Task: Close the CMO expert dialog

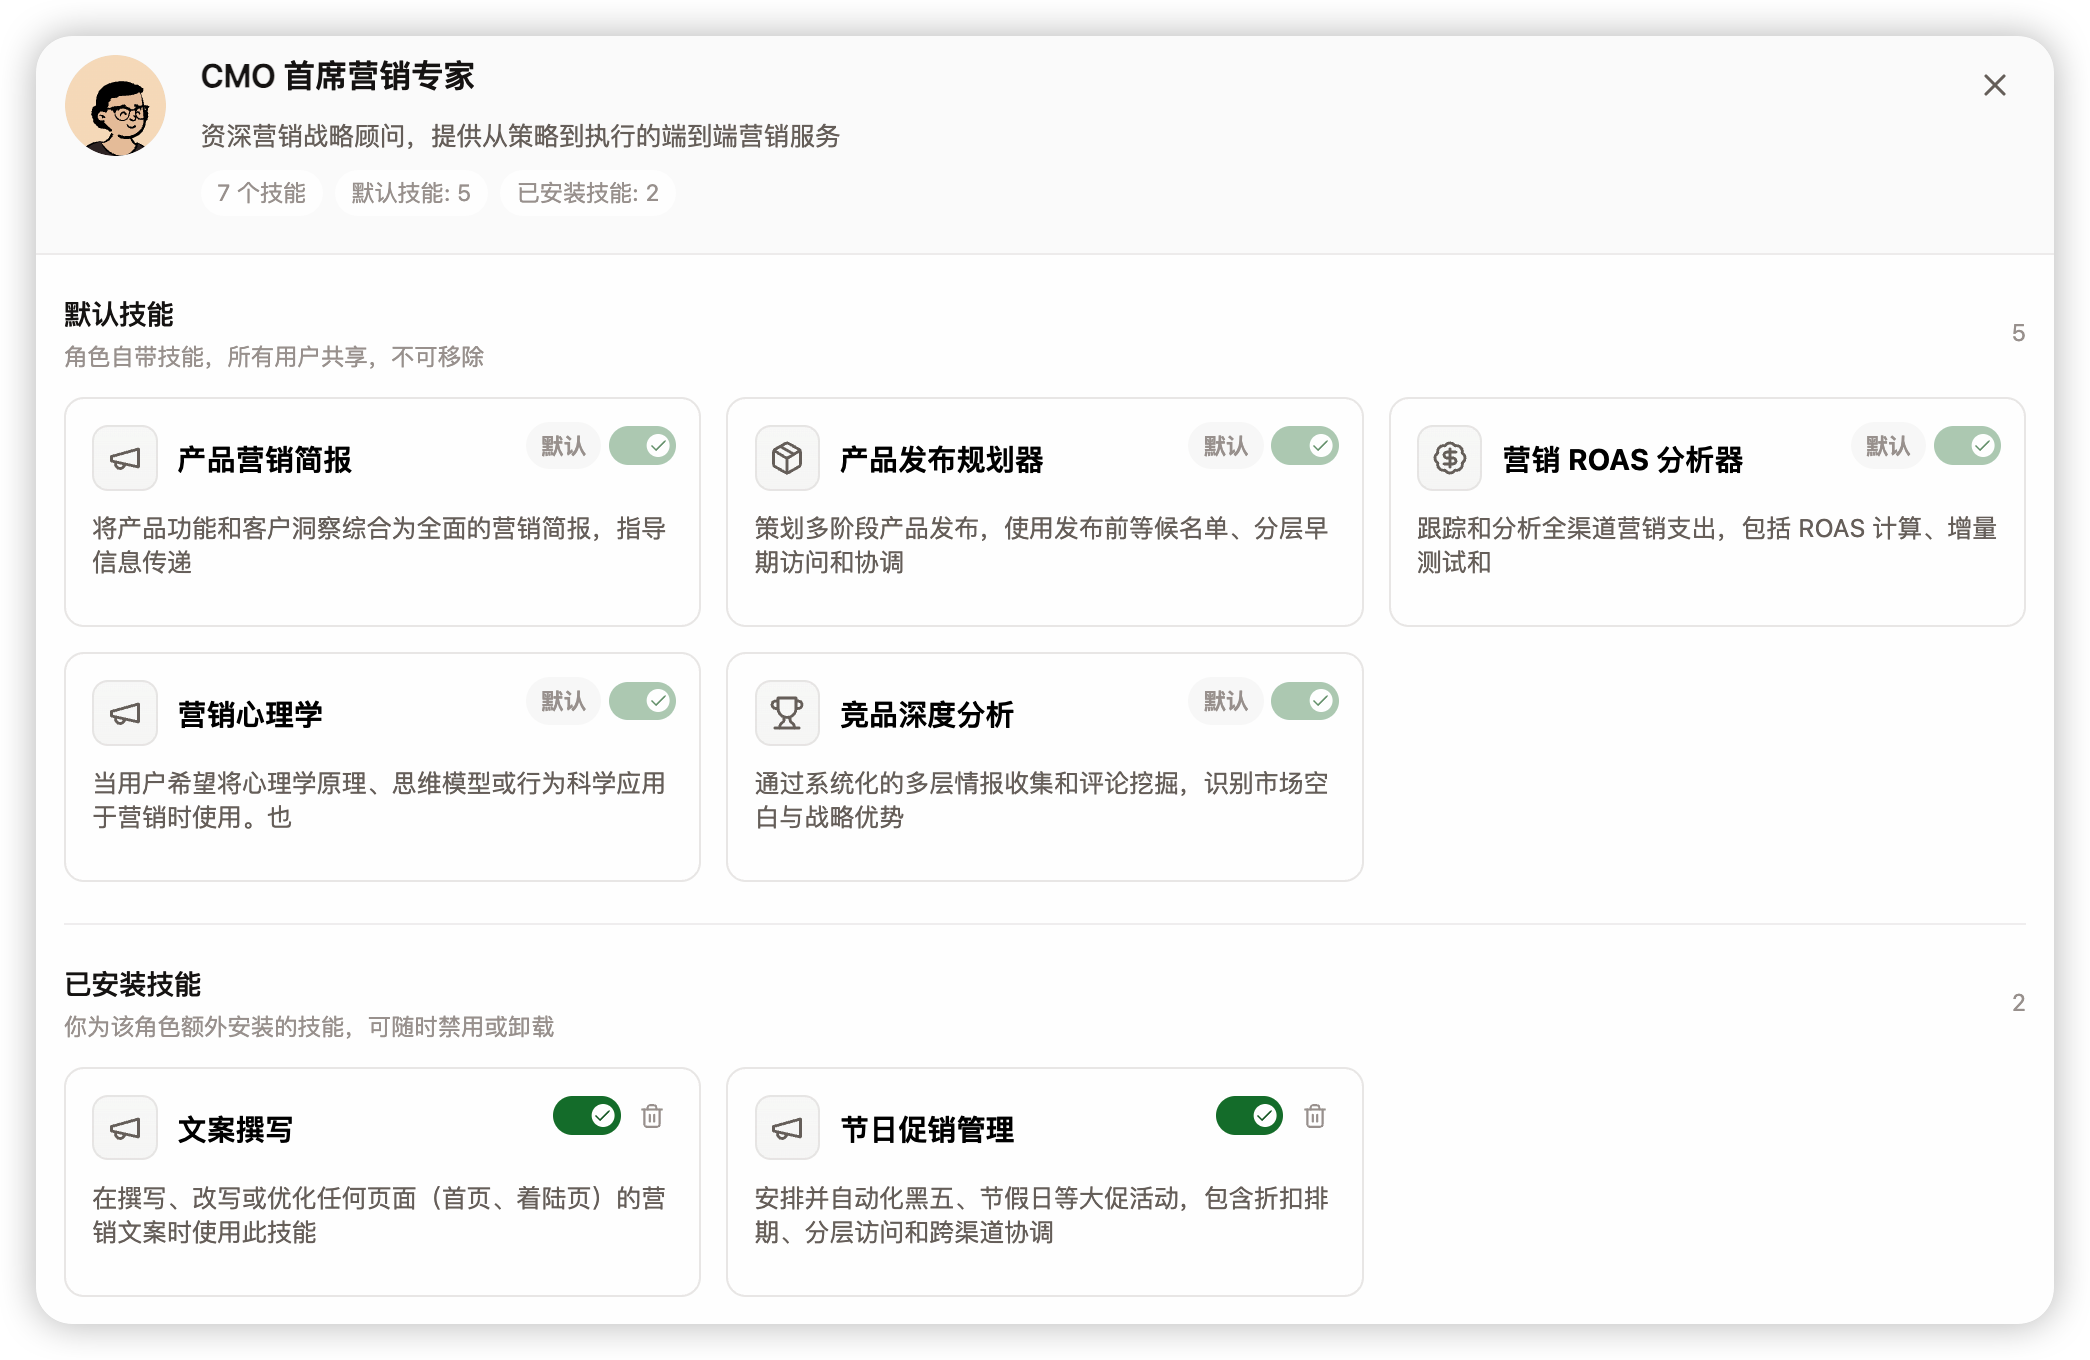Action: click(1994, 85)
